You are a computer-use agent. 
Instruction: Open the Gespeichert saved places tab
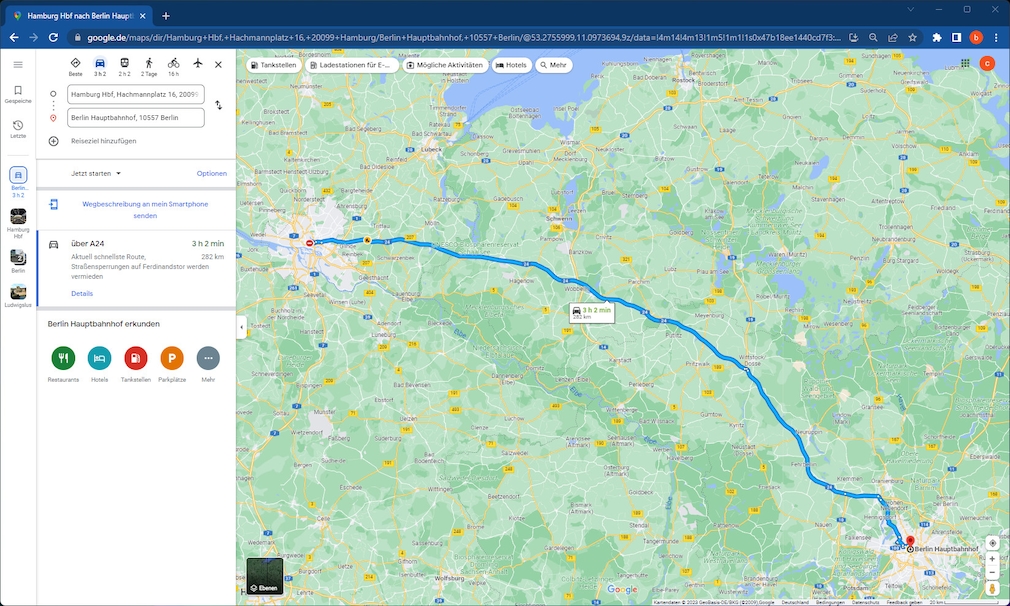(x=18, y=94)
